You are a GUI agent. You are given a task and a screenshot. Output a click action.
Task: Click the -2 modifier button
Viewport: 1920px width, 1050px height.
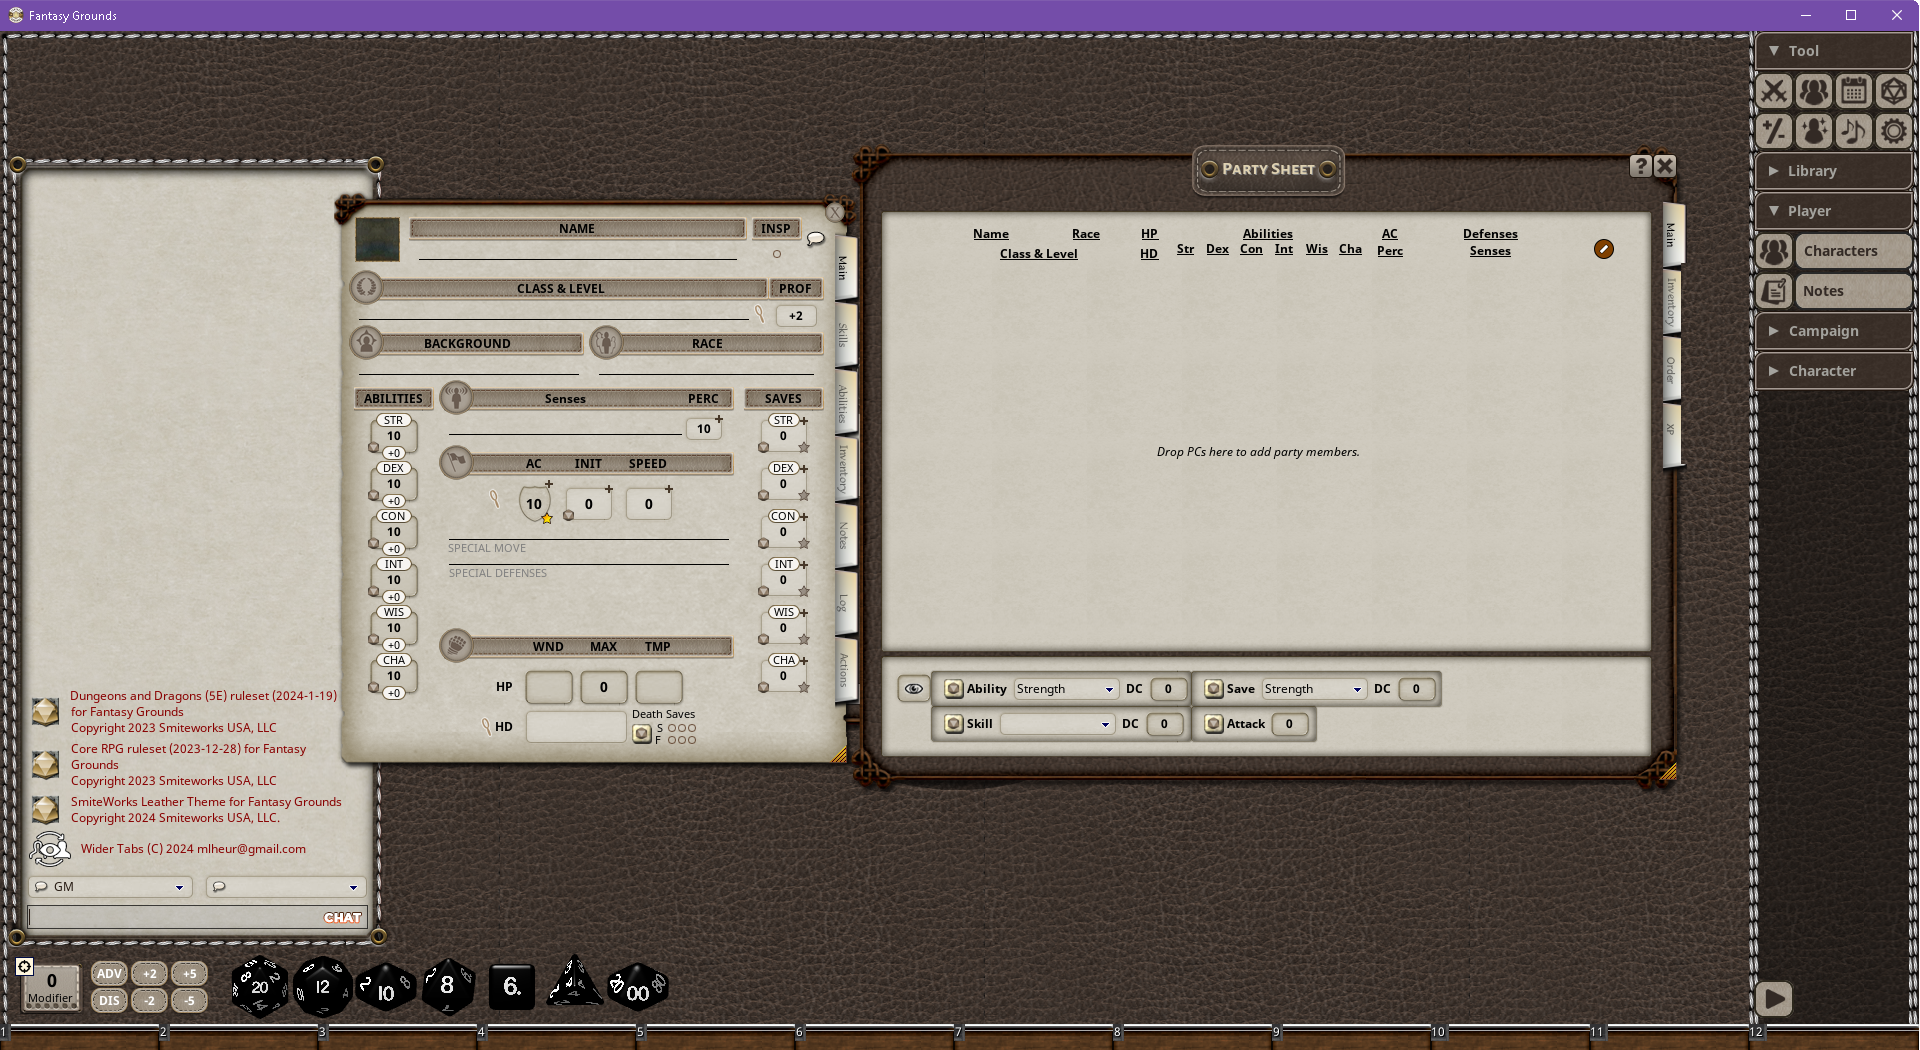tap(149, 1000)
